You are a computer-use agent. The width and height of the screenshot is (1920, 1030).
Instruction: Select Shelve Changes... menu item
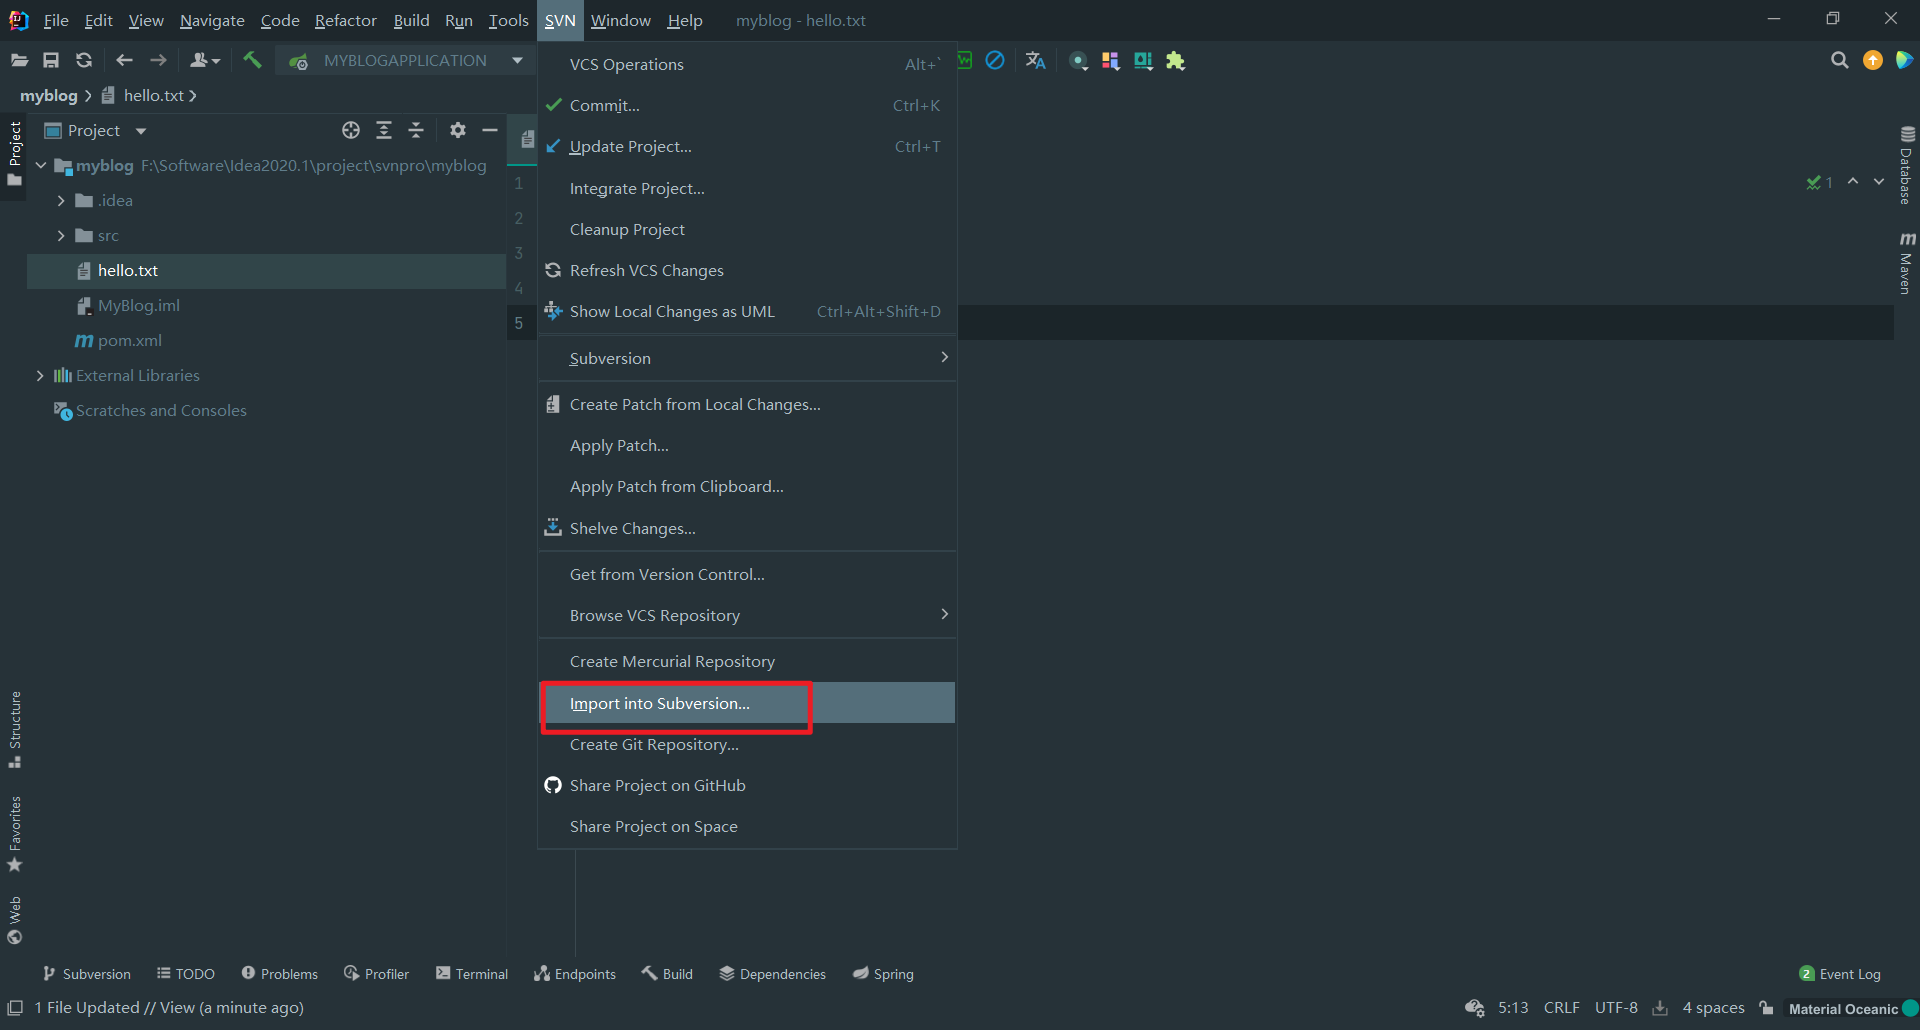pos(747,528)
